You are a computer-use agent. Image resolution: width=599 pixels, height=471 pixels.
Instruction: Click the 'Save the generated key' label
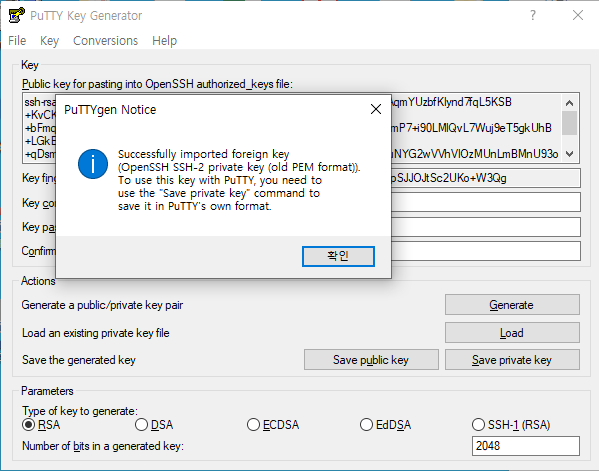pos(79,360)
